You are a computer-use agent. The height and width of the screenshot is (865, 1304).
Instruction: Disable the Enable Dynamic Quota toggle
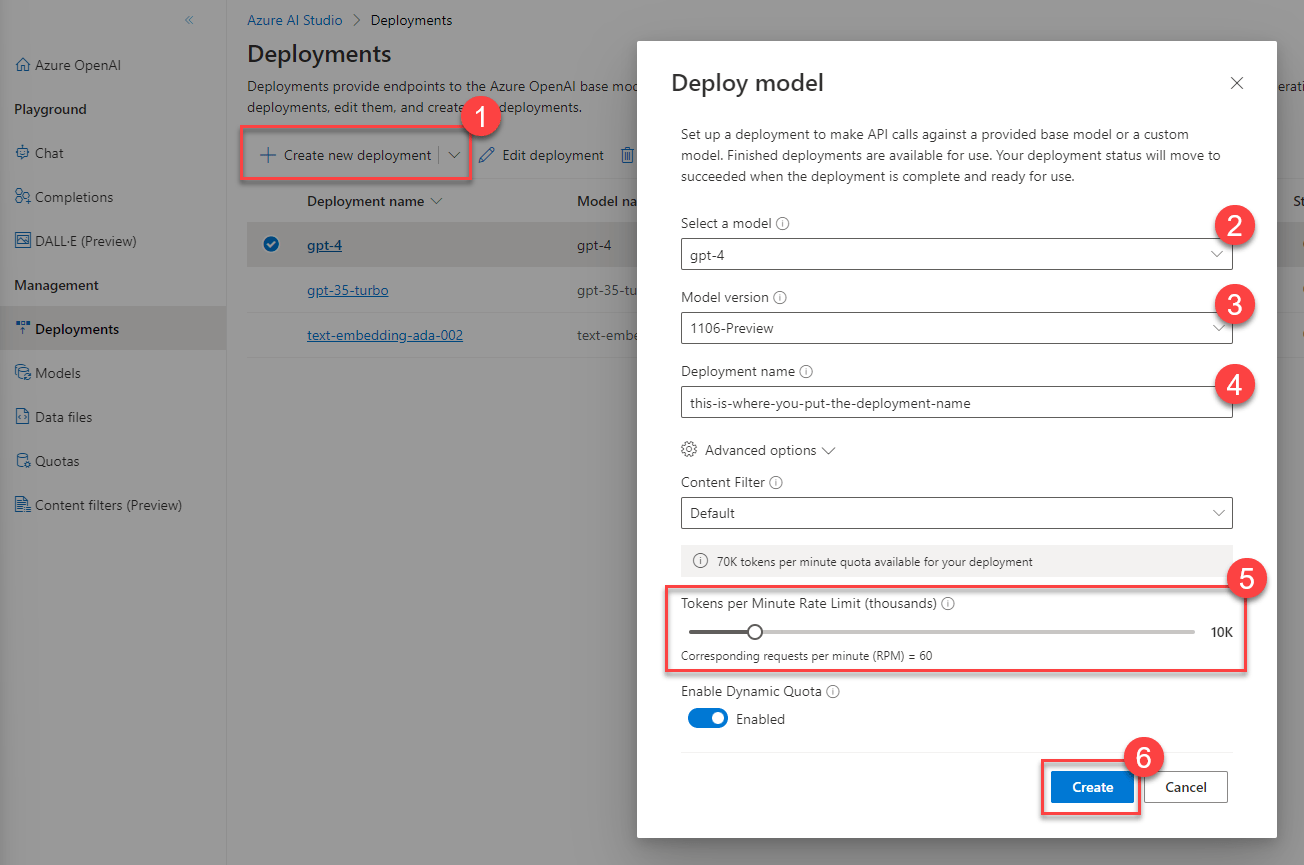[708, 718]
